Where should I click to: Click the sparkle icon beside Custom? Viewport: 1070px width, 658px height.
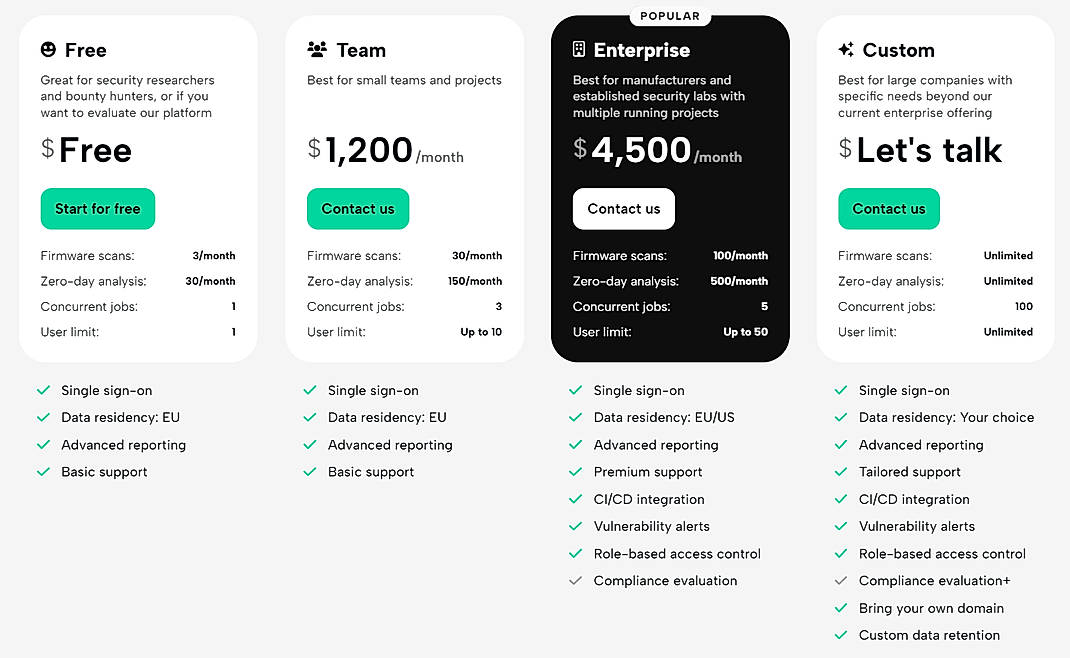pos(844,48)
